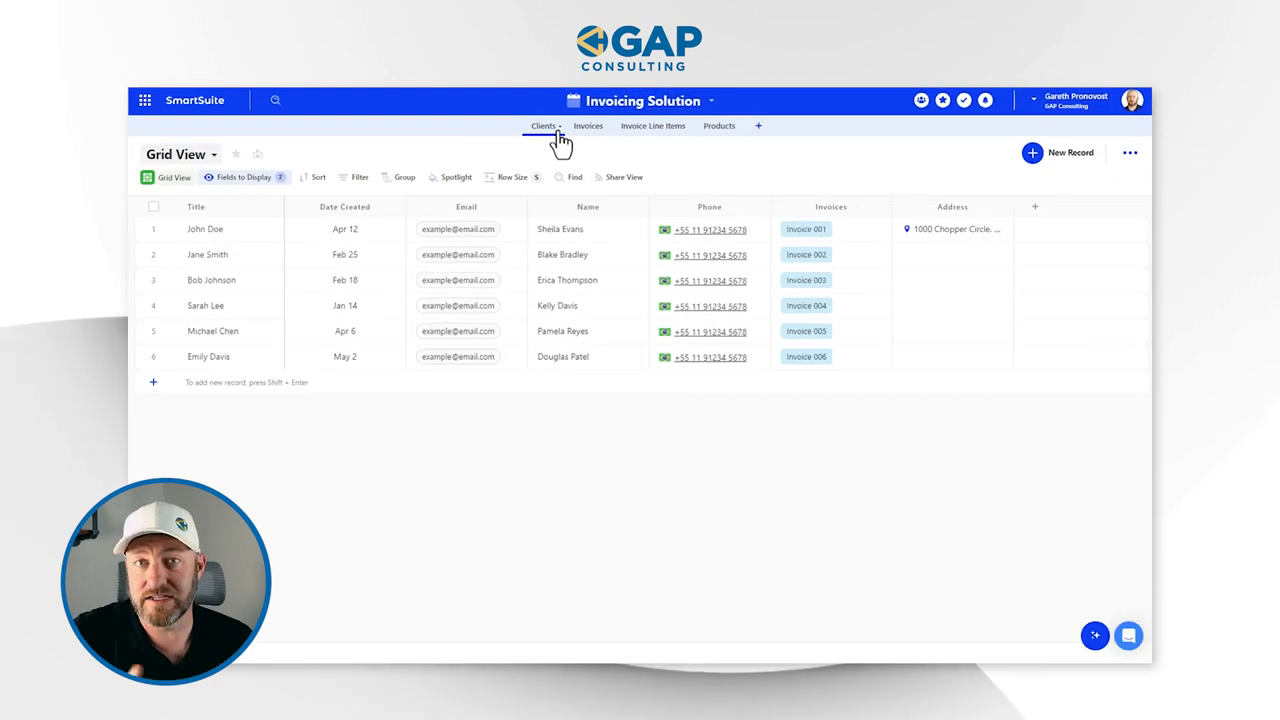Image resolution: width=1280 pixels, height=720 pixels.
Task: Open linked record Invoice 006
Action: pyautogui.click(x=806, y=357)
